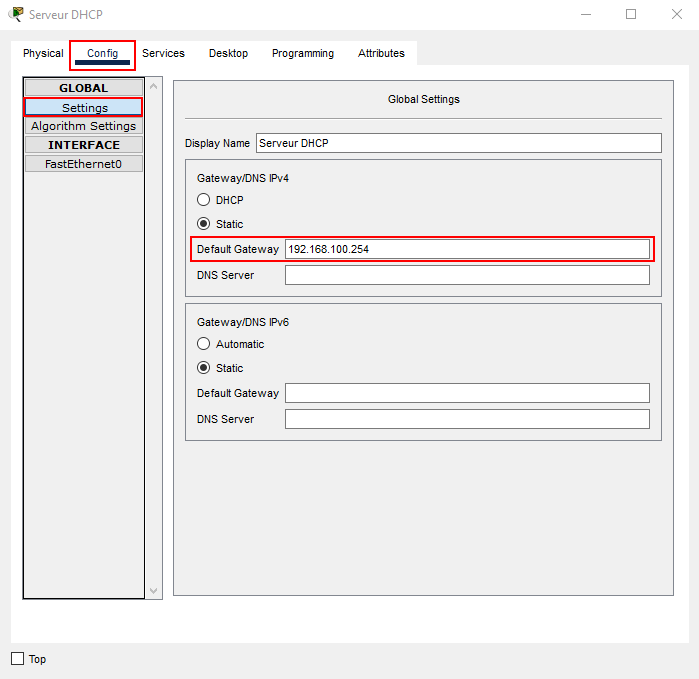The width and height of the screenshot is (699, 679).
Task: Click the IPv6 DNS Server field
Action: pyautogui.click(x=467, y=419)
